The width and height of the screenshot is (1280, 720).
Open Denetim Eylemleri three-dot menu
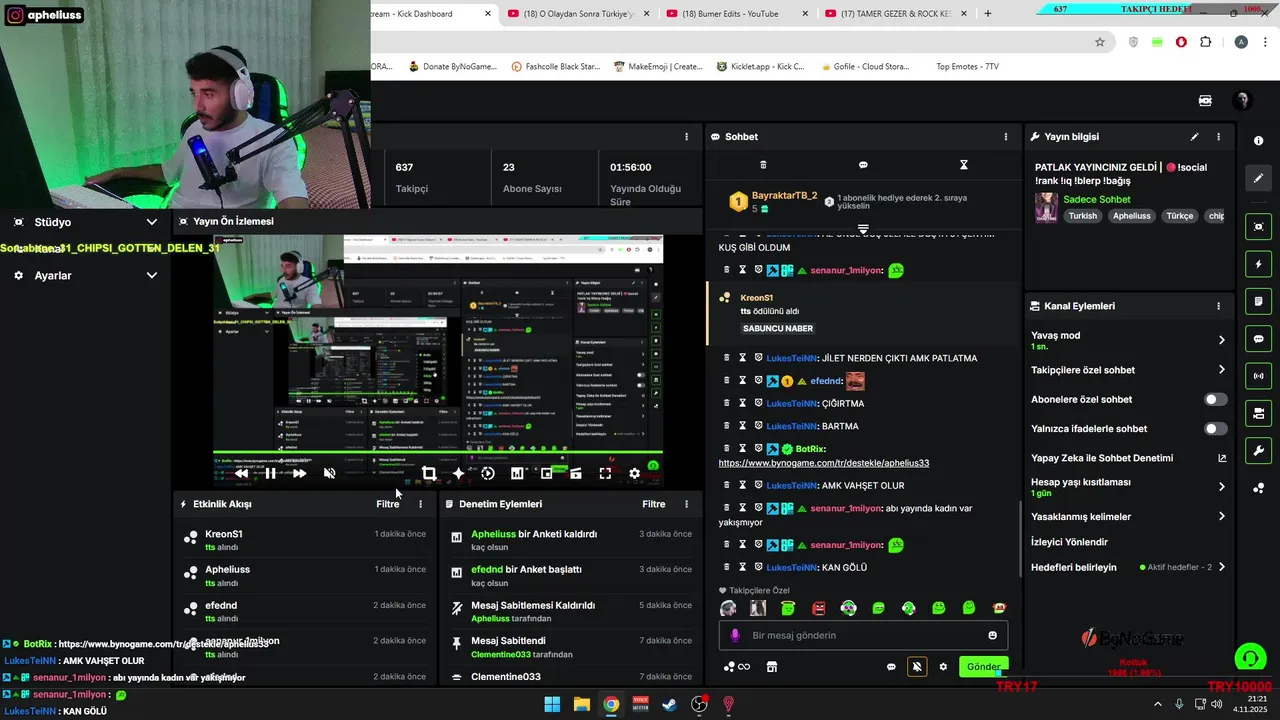686,504
